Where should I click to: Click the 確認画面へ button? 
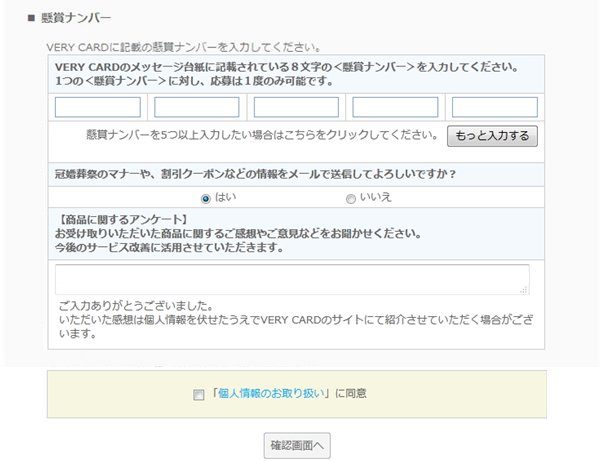[x=297, y=446]
